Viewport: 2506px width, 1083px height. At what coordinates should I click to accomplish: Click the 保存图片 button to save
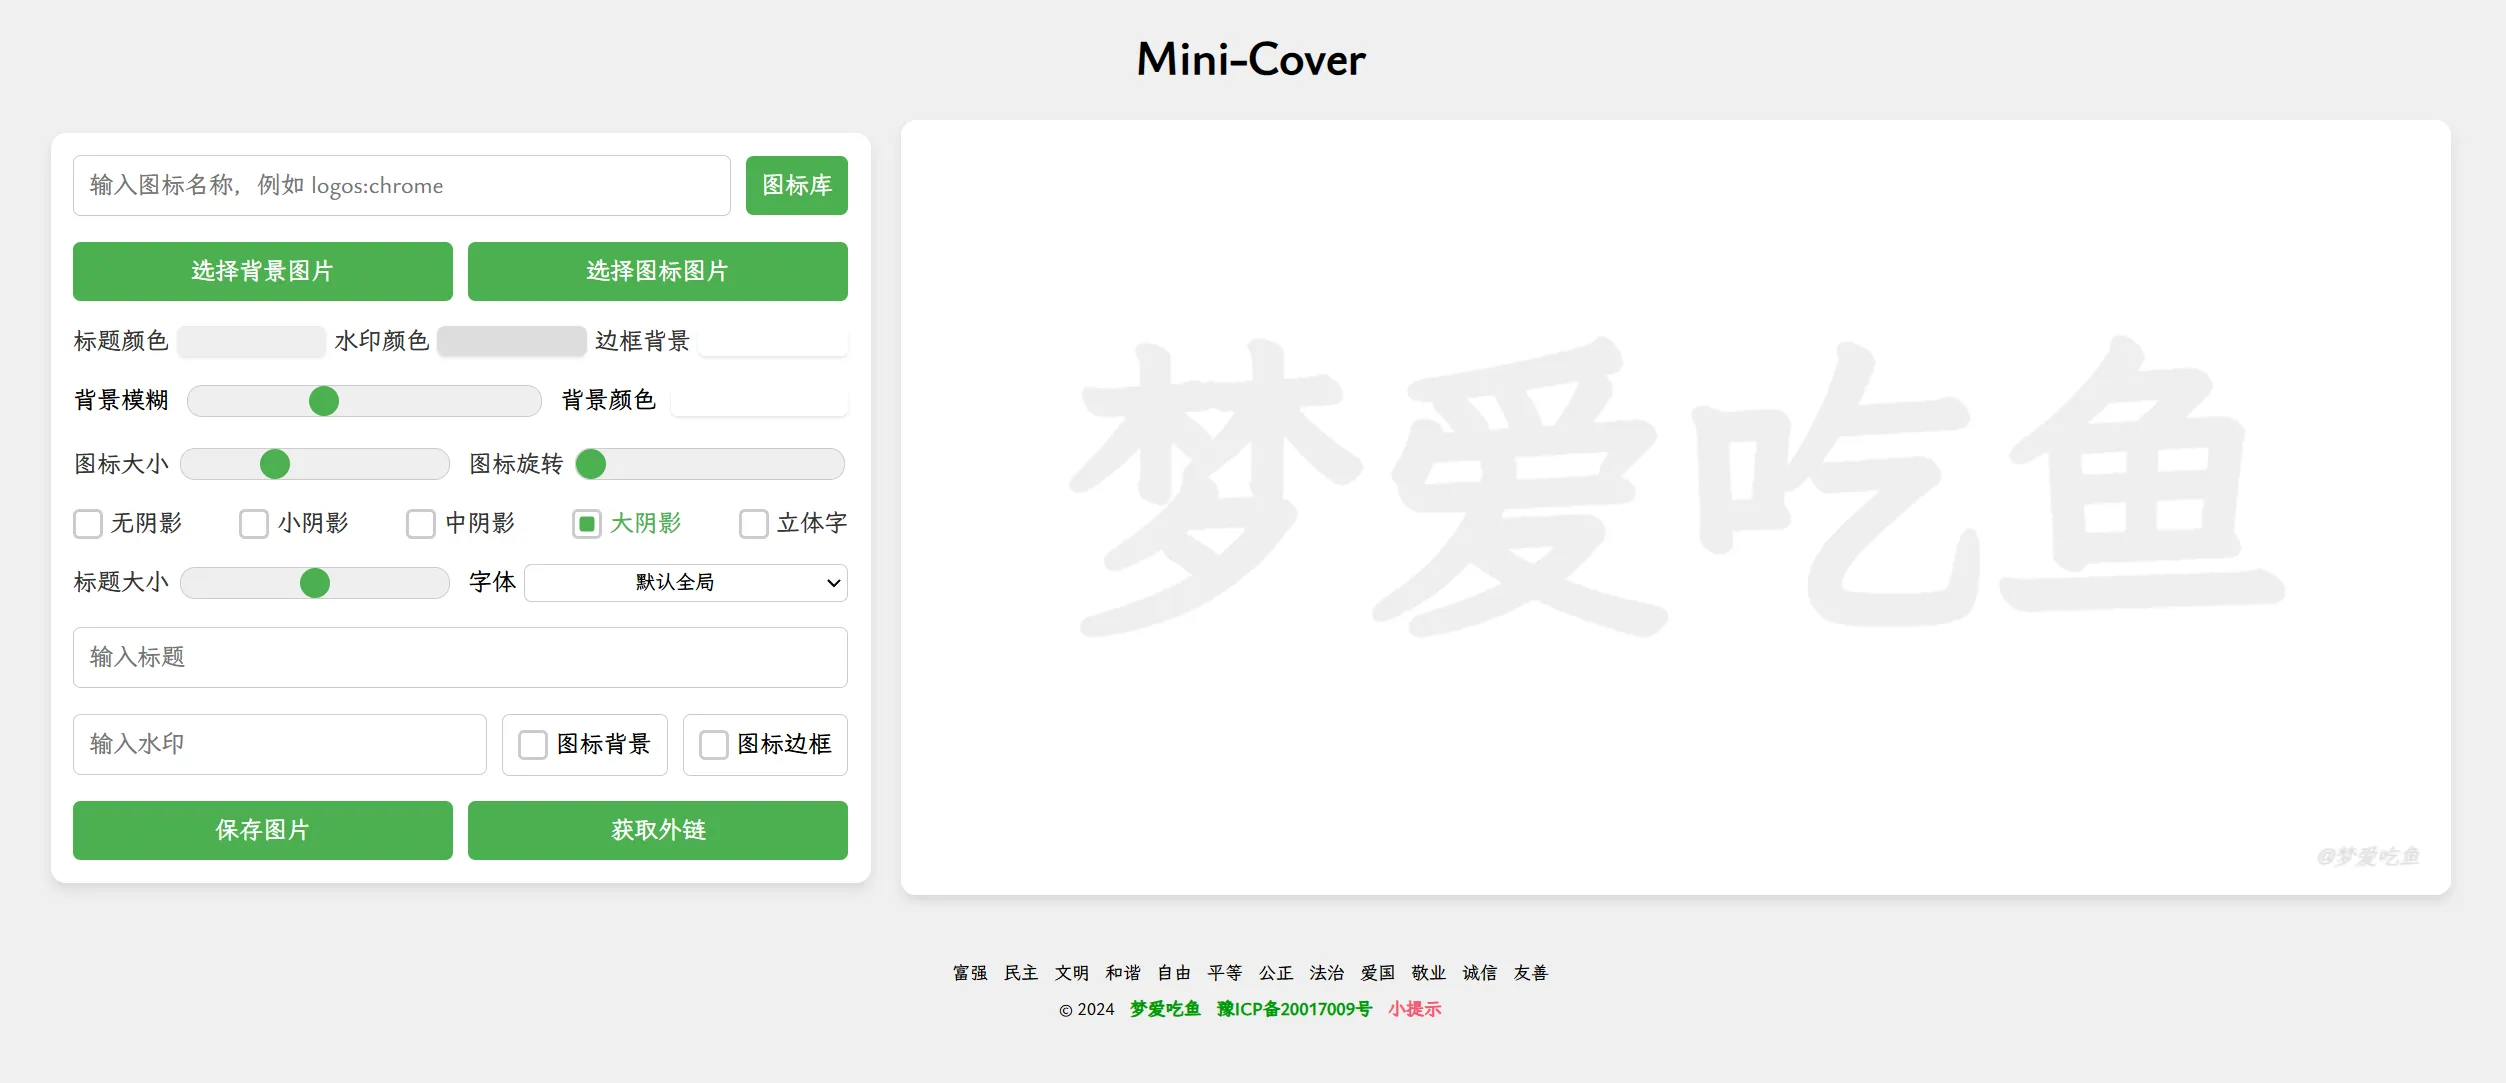click(262, 830)
